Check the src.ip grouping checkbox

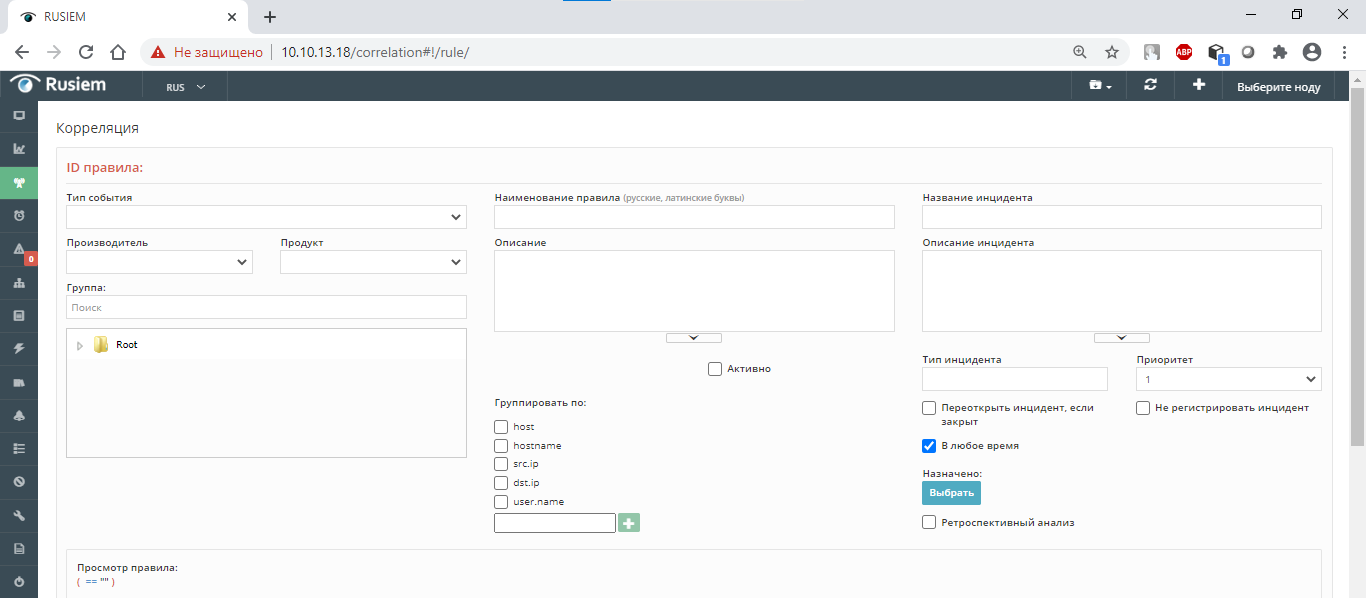502,464
